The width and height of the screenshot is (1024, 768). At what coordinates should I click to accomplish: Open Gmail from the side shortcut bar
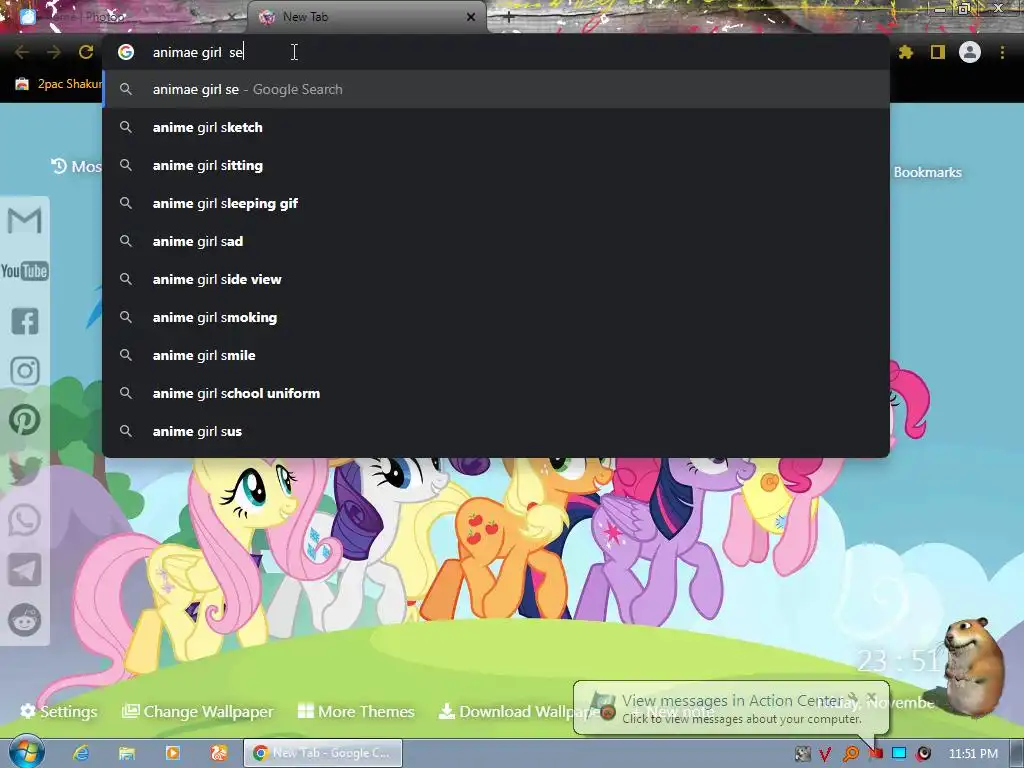(x=24, y=221)
